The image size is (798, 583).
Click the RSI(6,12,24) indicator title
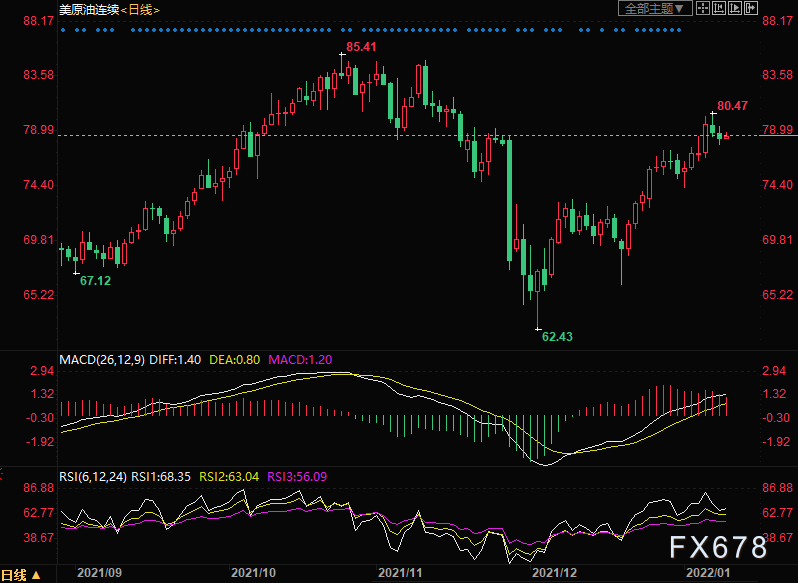(93, 477)
